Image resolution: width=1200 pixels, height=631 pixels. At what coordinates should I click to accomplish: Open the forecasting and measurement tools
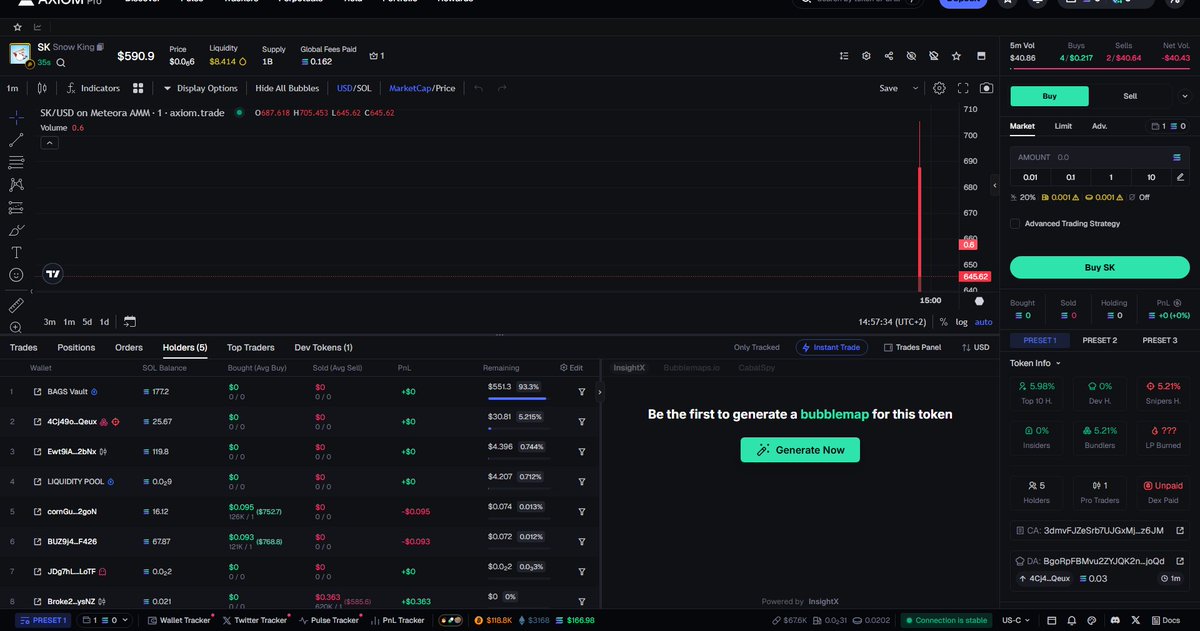(x=16, y=208)
